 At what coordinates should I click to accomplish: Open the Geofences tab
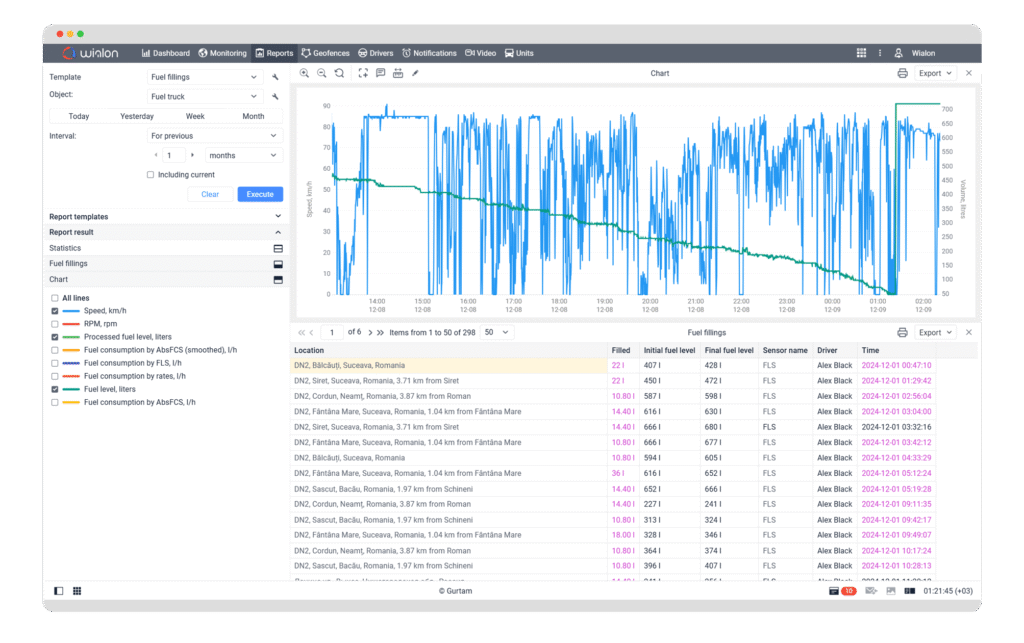click(x=325, y=53)
